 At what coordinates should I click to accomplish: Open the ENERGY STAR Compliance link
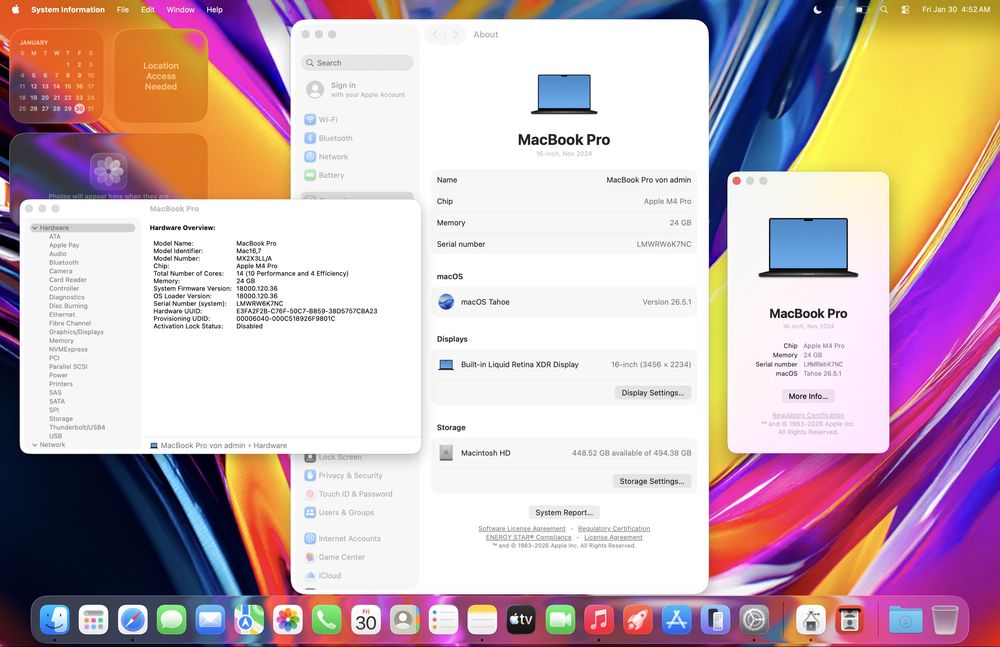(x=529, y=537)
